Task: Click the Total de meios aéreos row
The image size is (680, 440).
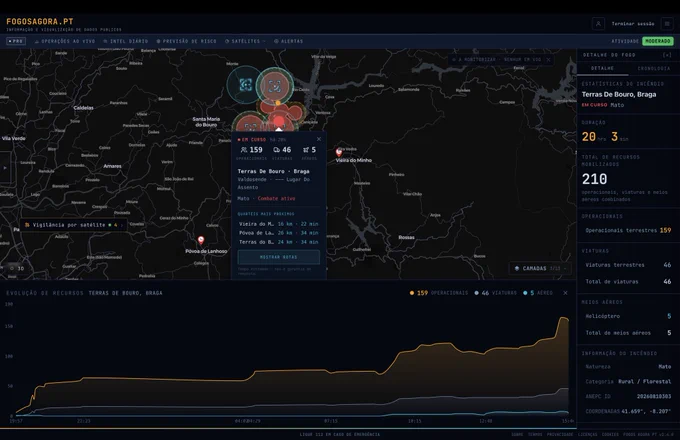Action: pos(628,333)
